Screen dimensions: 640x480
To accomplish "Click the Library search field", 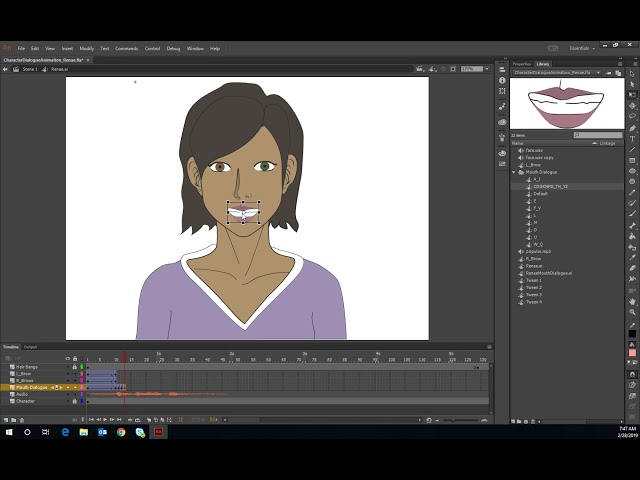I will 598,135.
